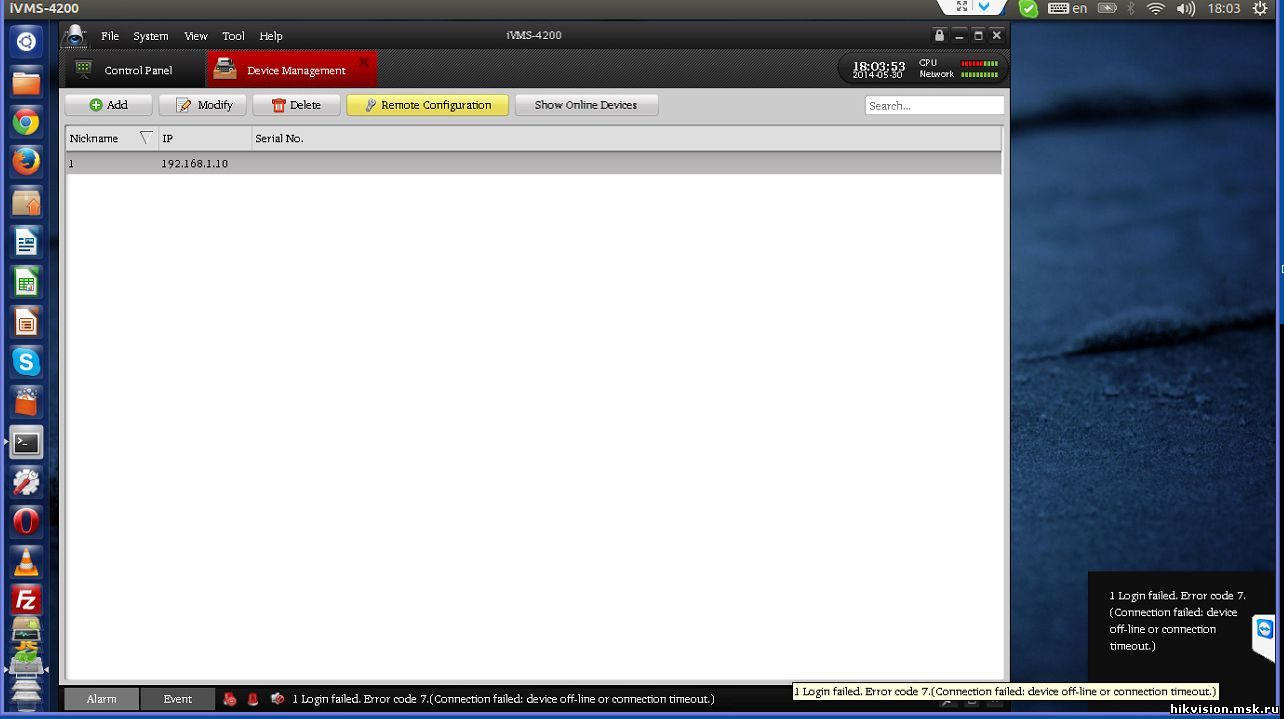Click the blue chevron dropdown in top panel
Screen dimensions: 1284x719
pos(985,7)
